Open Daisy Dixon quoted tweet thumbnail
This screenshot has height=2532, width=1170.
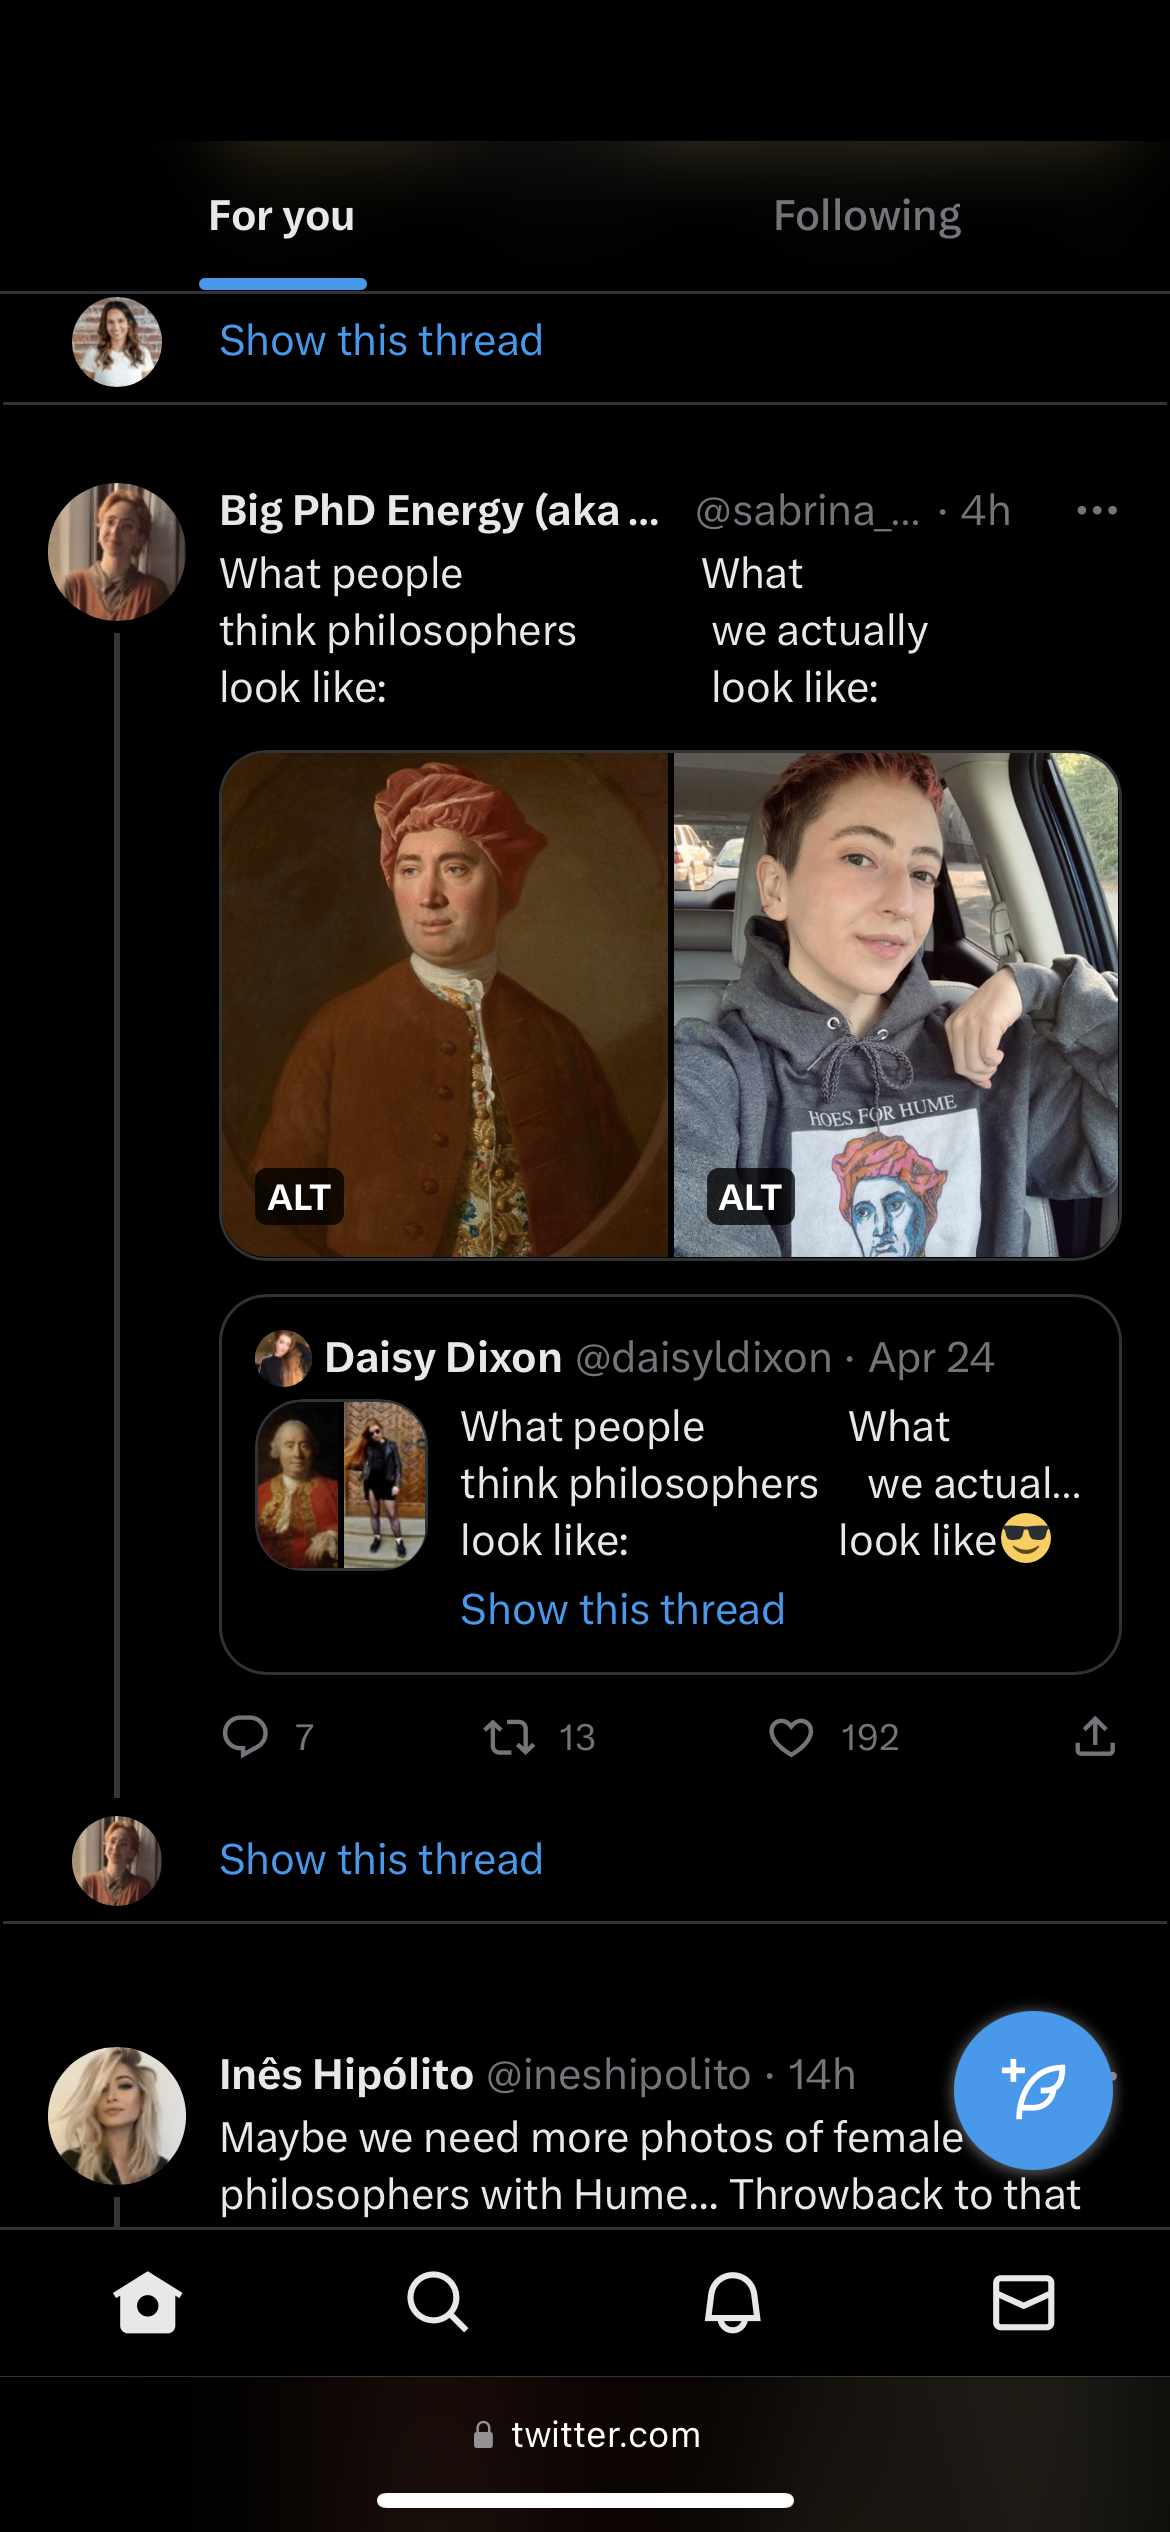pyautogui.click(x=342, y=1485)
